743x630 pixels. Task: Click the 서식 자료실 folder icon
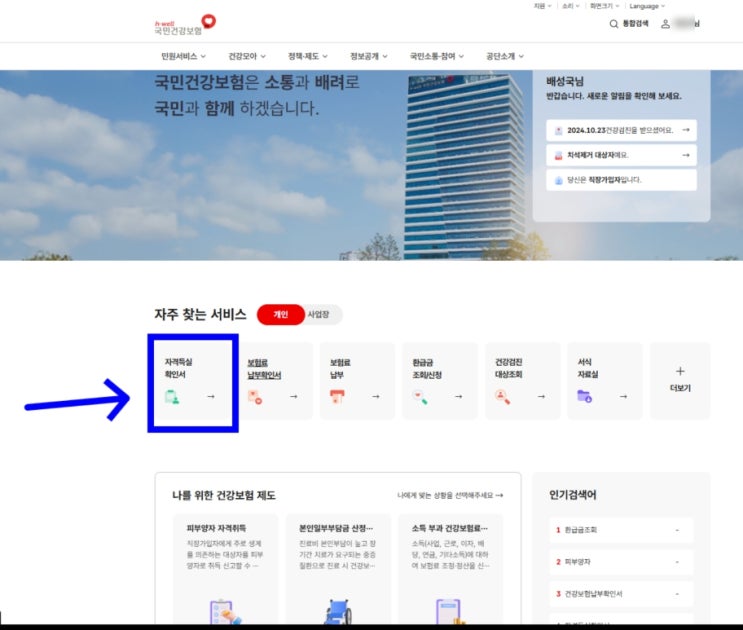point(584,396)
